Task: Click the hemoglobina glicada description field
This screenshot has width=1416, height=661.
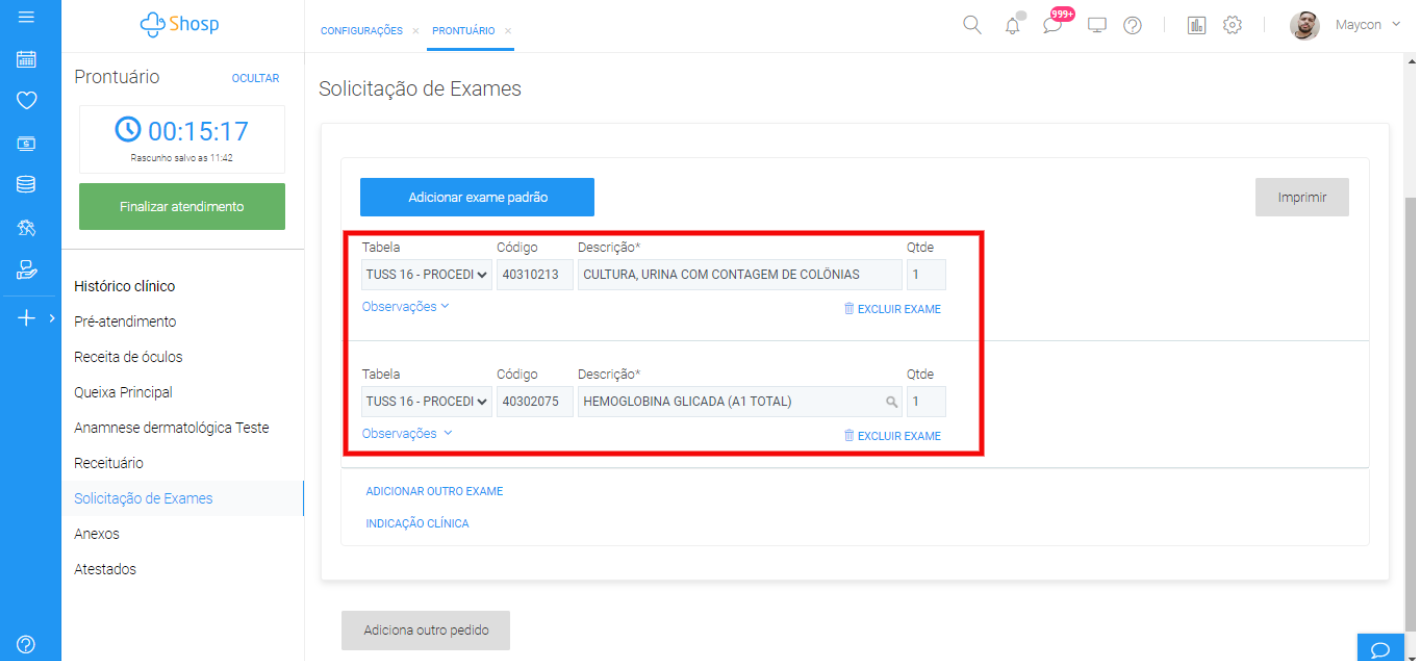Action: coord(730,402)
